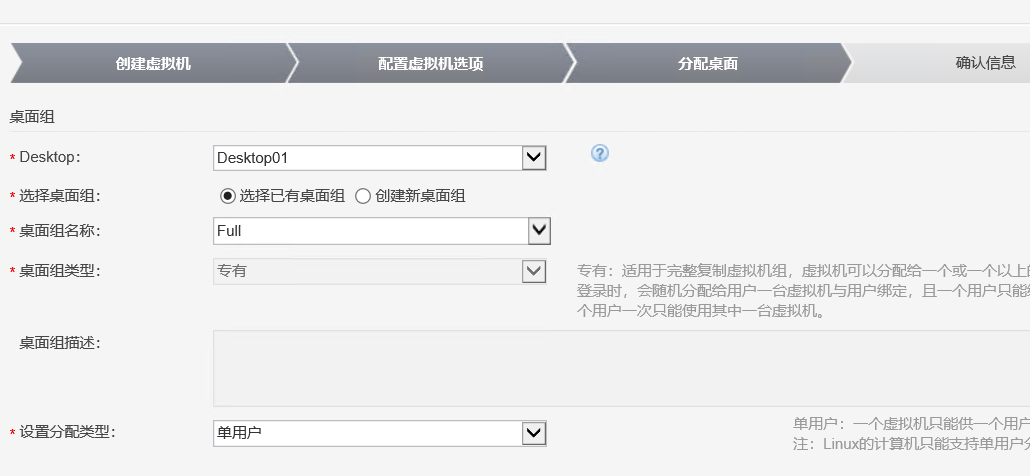Image resolution: width=1030 pixels, height=476 pixels.
Task: Select the 创建新桌面组 radio button
Action: pyautogui.click(x=363, y=196)
